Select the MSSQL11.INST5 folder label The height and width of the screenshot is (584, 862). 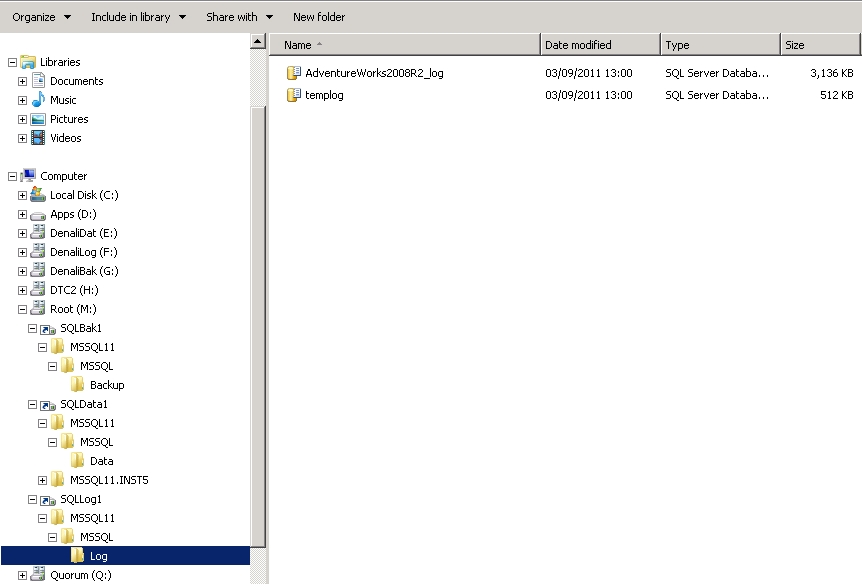coord(109,480)
